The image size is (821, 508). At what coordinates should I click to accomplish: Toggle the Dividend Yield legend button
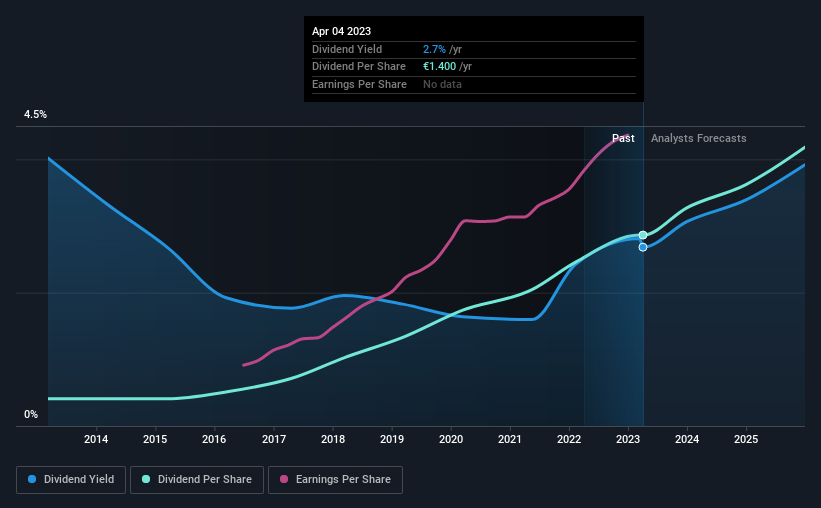point(71,480)
